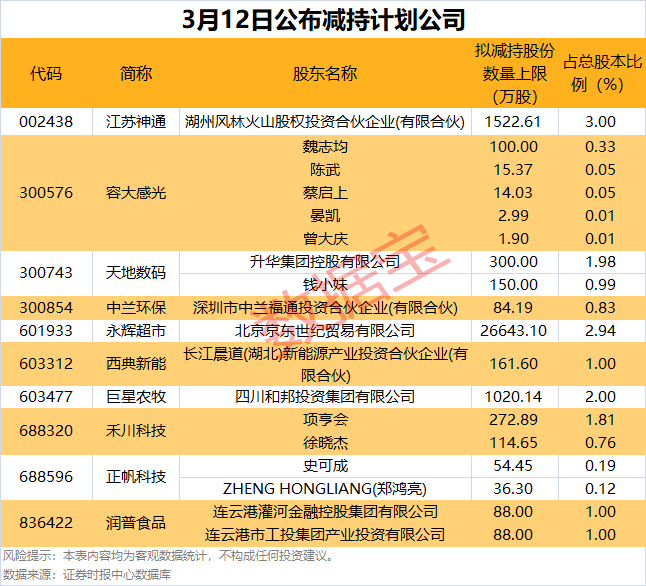Screen dimensions: 646x586
Task: Click shareholder 北京京东世纪贸易有限公司
Action: [324, 328]
